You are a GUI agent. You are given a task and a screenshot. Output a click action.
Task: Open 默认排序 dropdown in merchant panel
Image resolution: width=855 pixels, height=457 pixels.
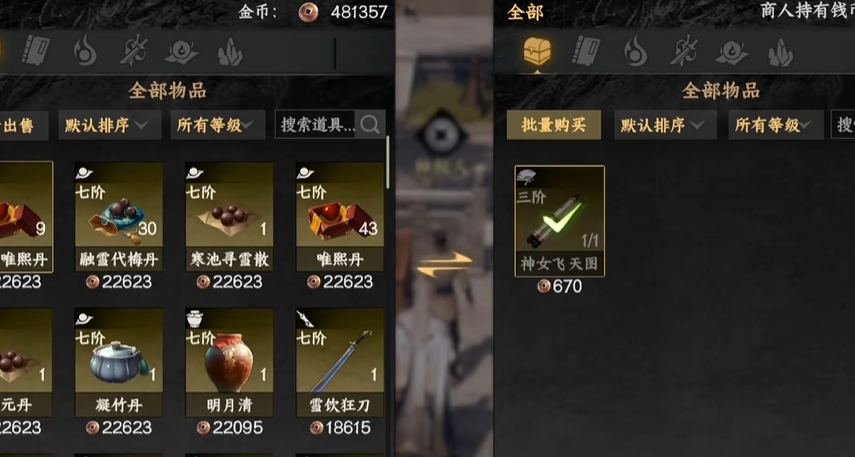point(665,125)
